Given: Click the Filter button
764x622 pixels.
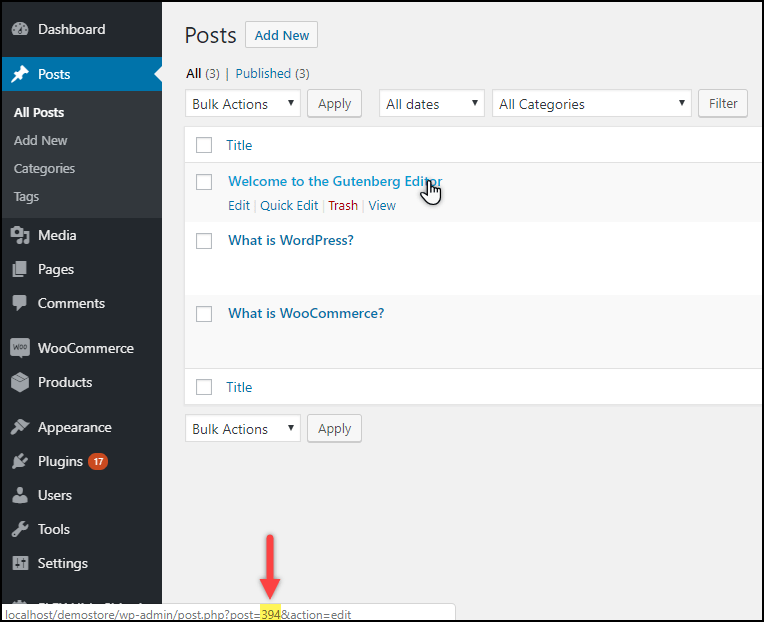Looking at the screenshot, I should tap(723, 103).
